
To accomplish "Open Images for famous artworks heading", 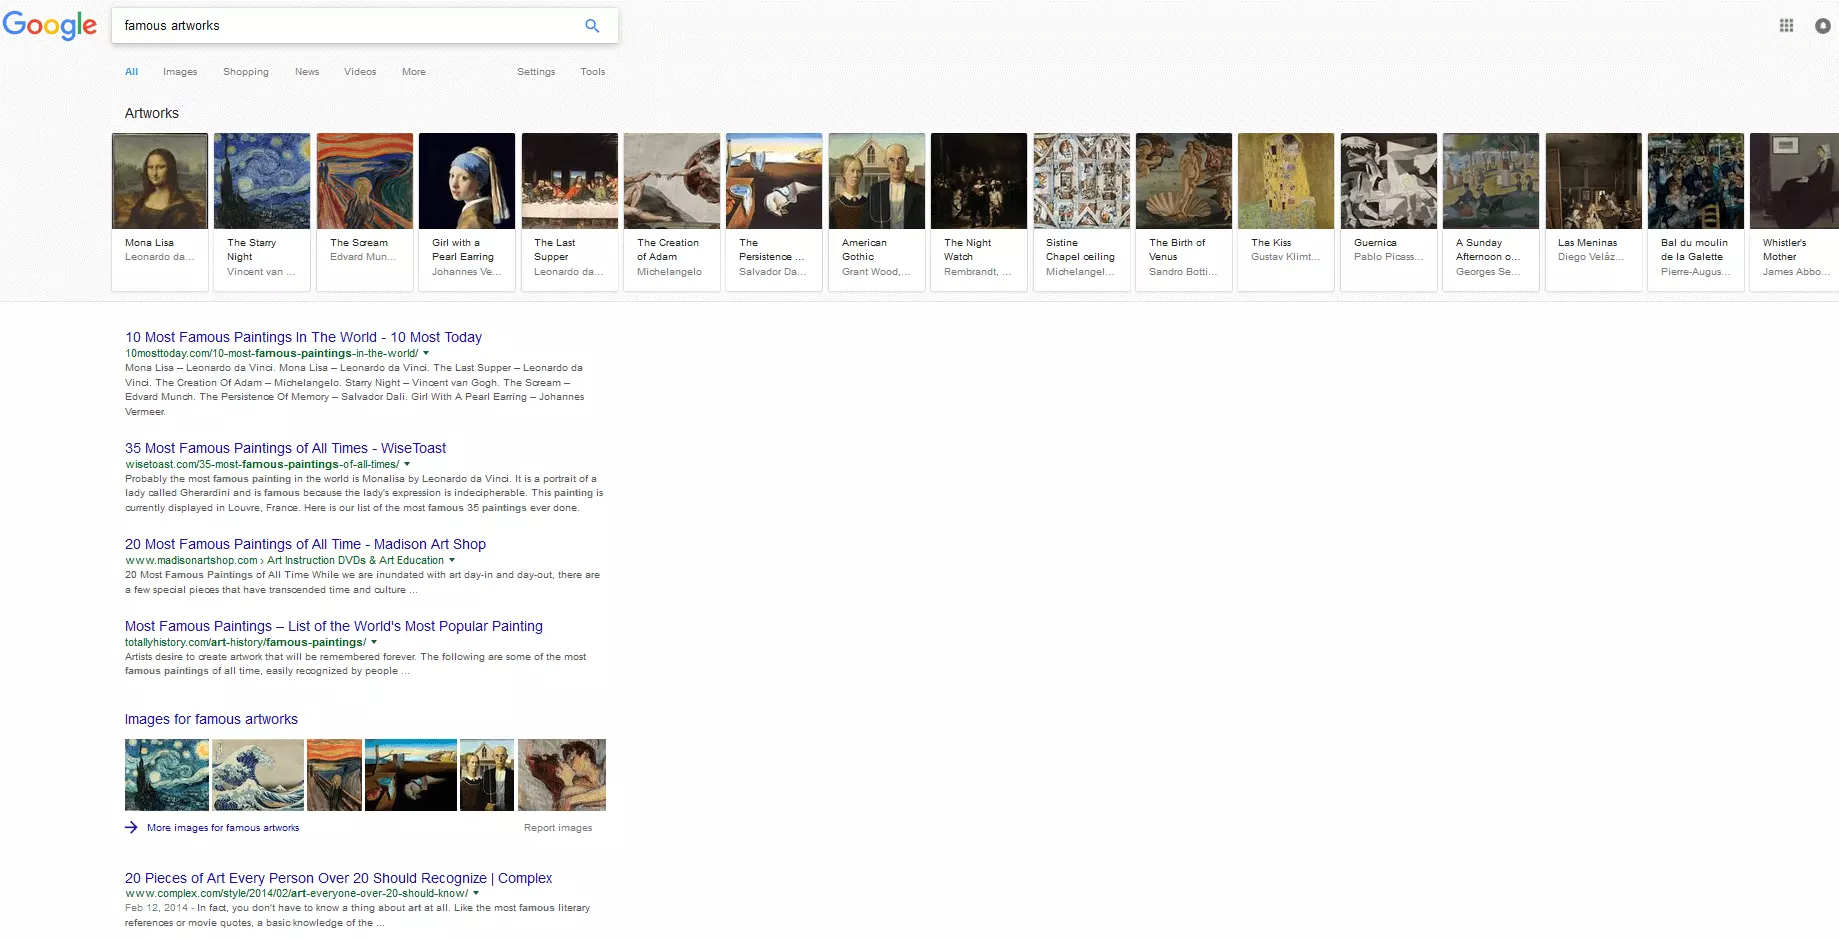I will click(x=211, y=719).
